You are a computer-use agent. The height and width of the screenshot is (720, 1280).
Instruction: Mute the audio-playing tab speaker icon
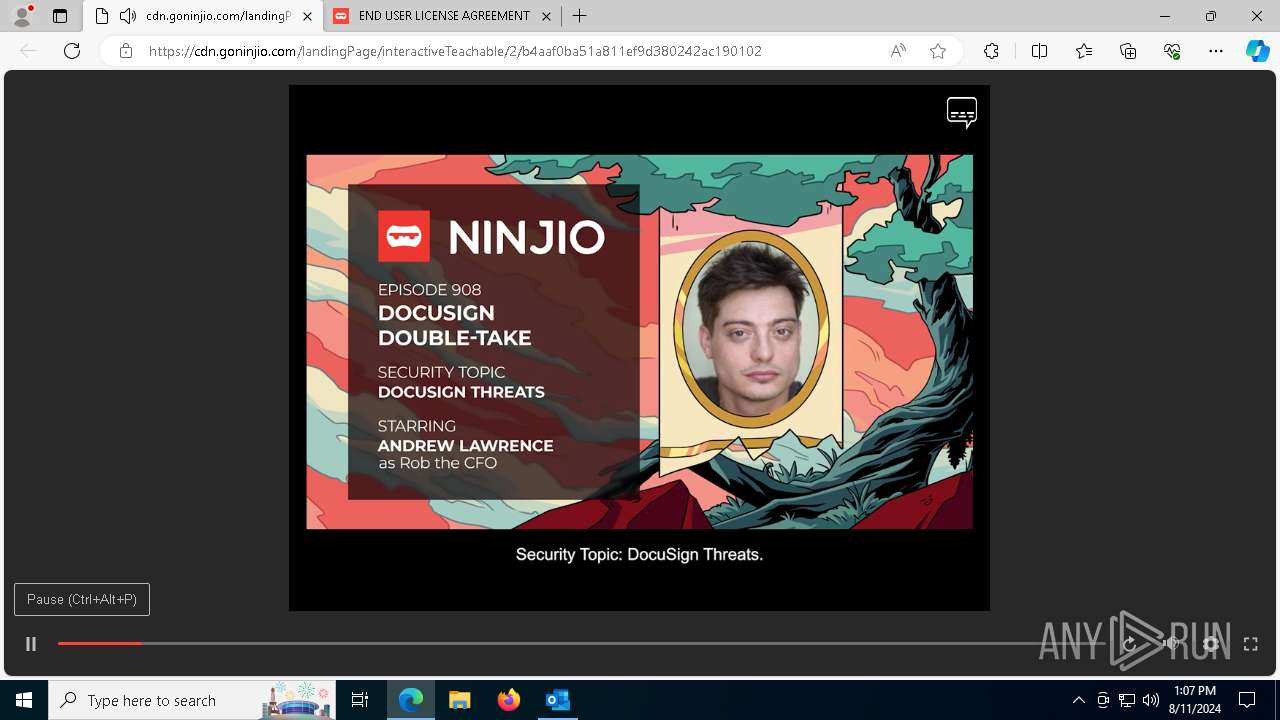click(128, 16)
